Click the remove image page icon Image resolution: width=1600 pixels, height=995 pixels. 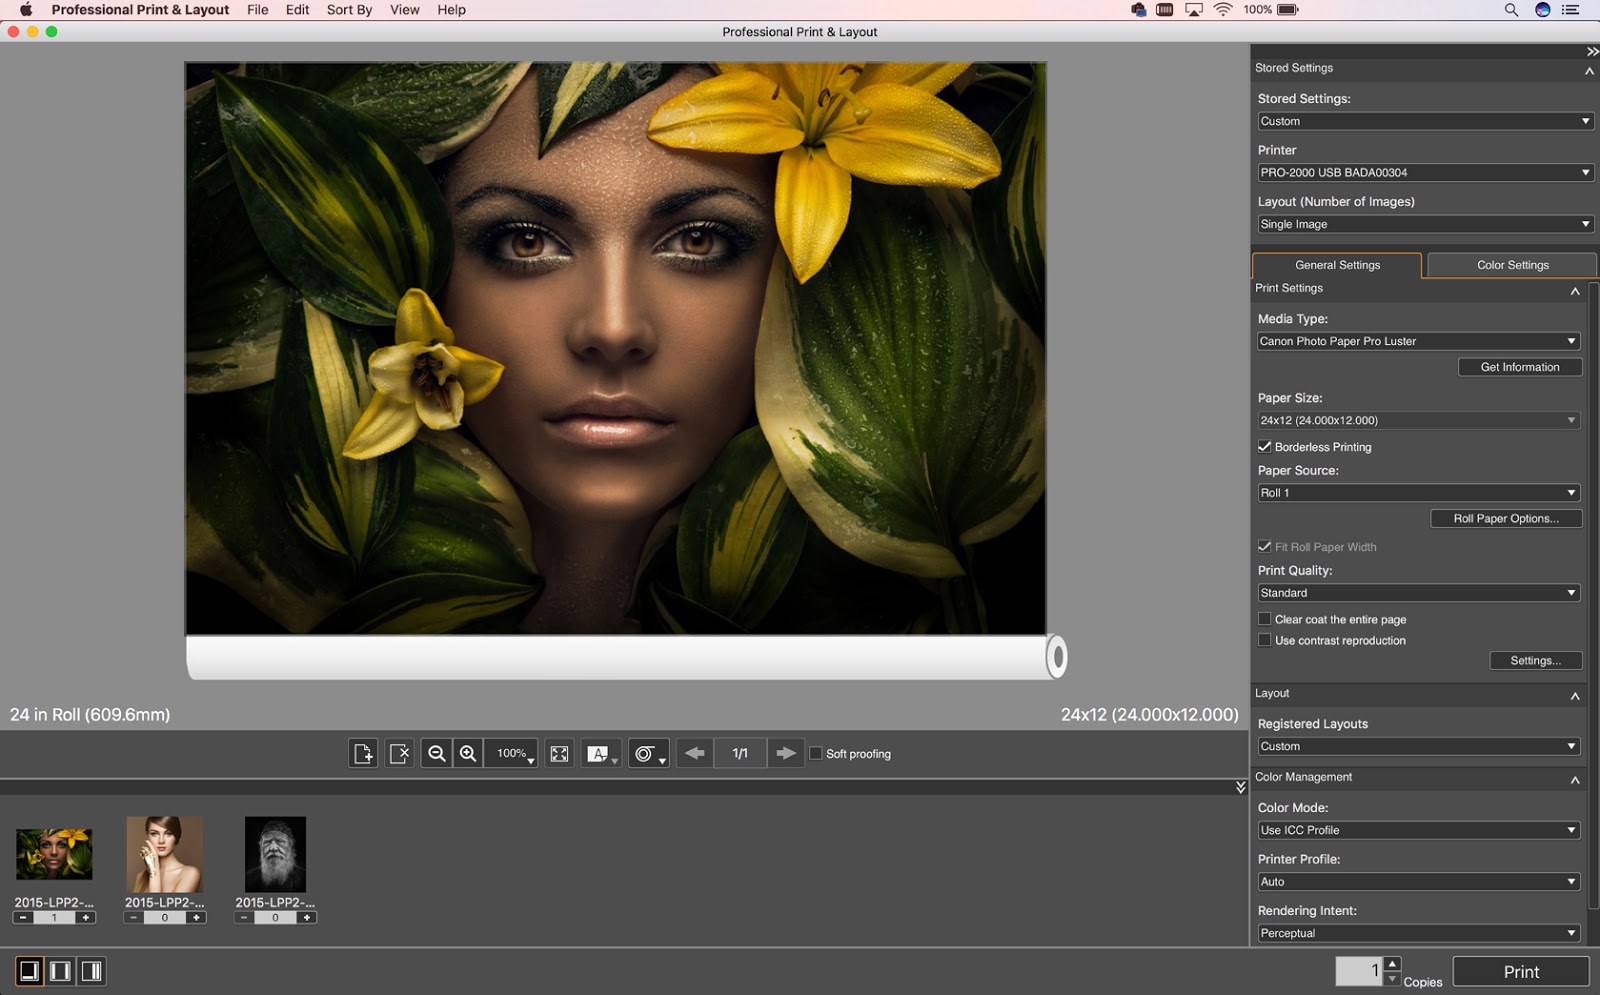pos(399,753)
